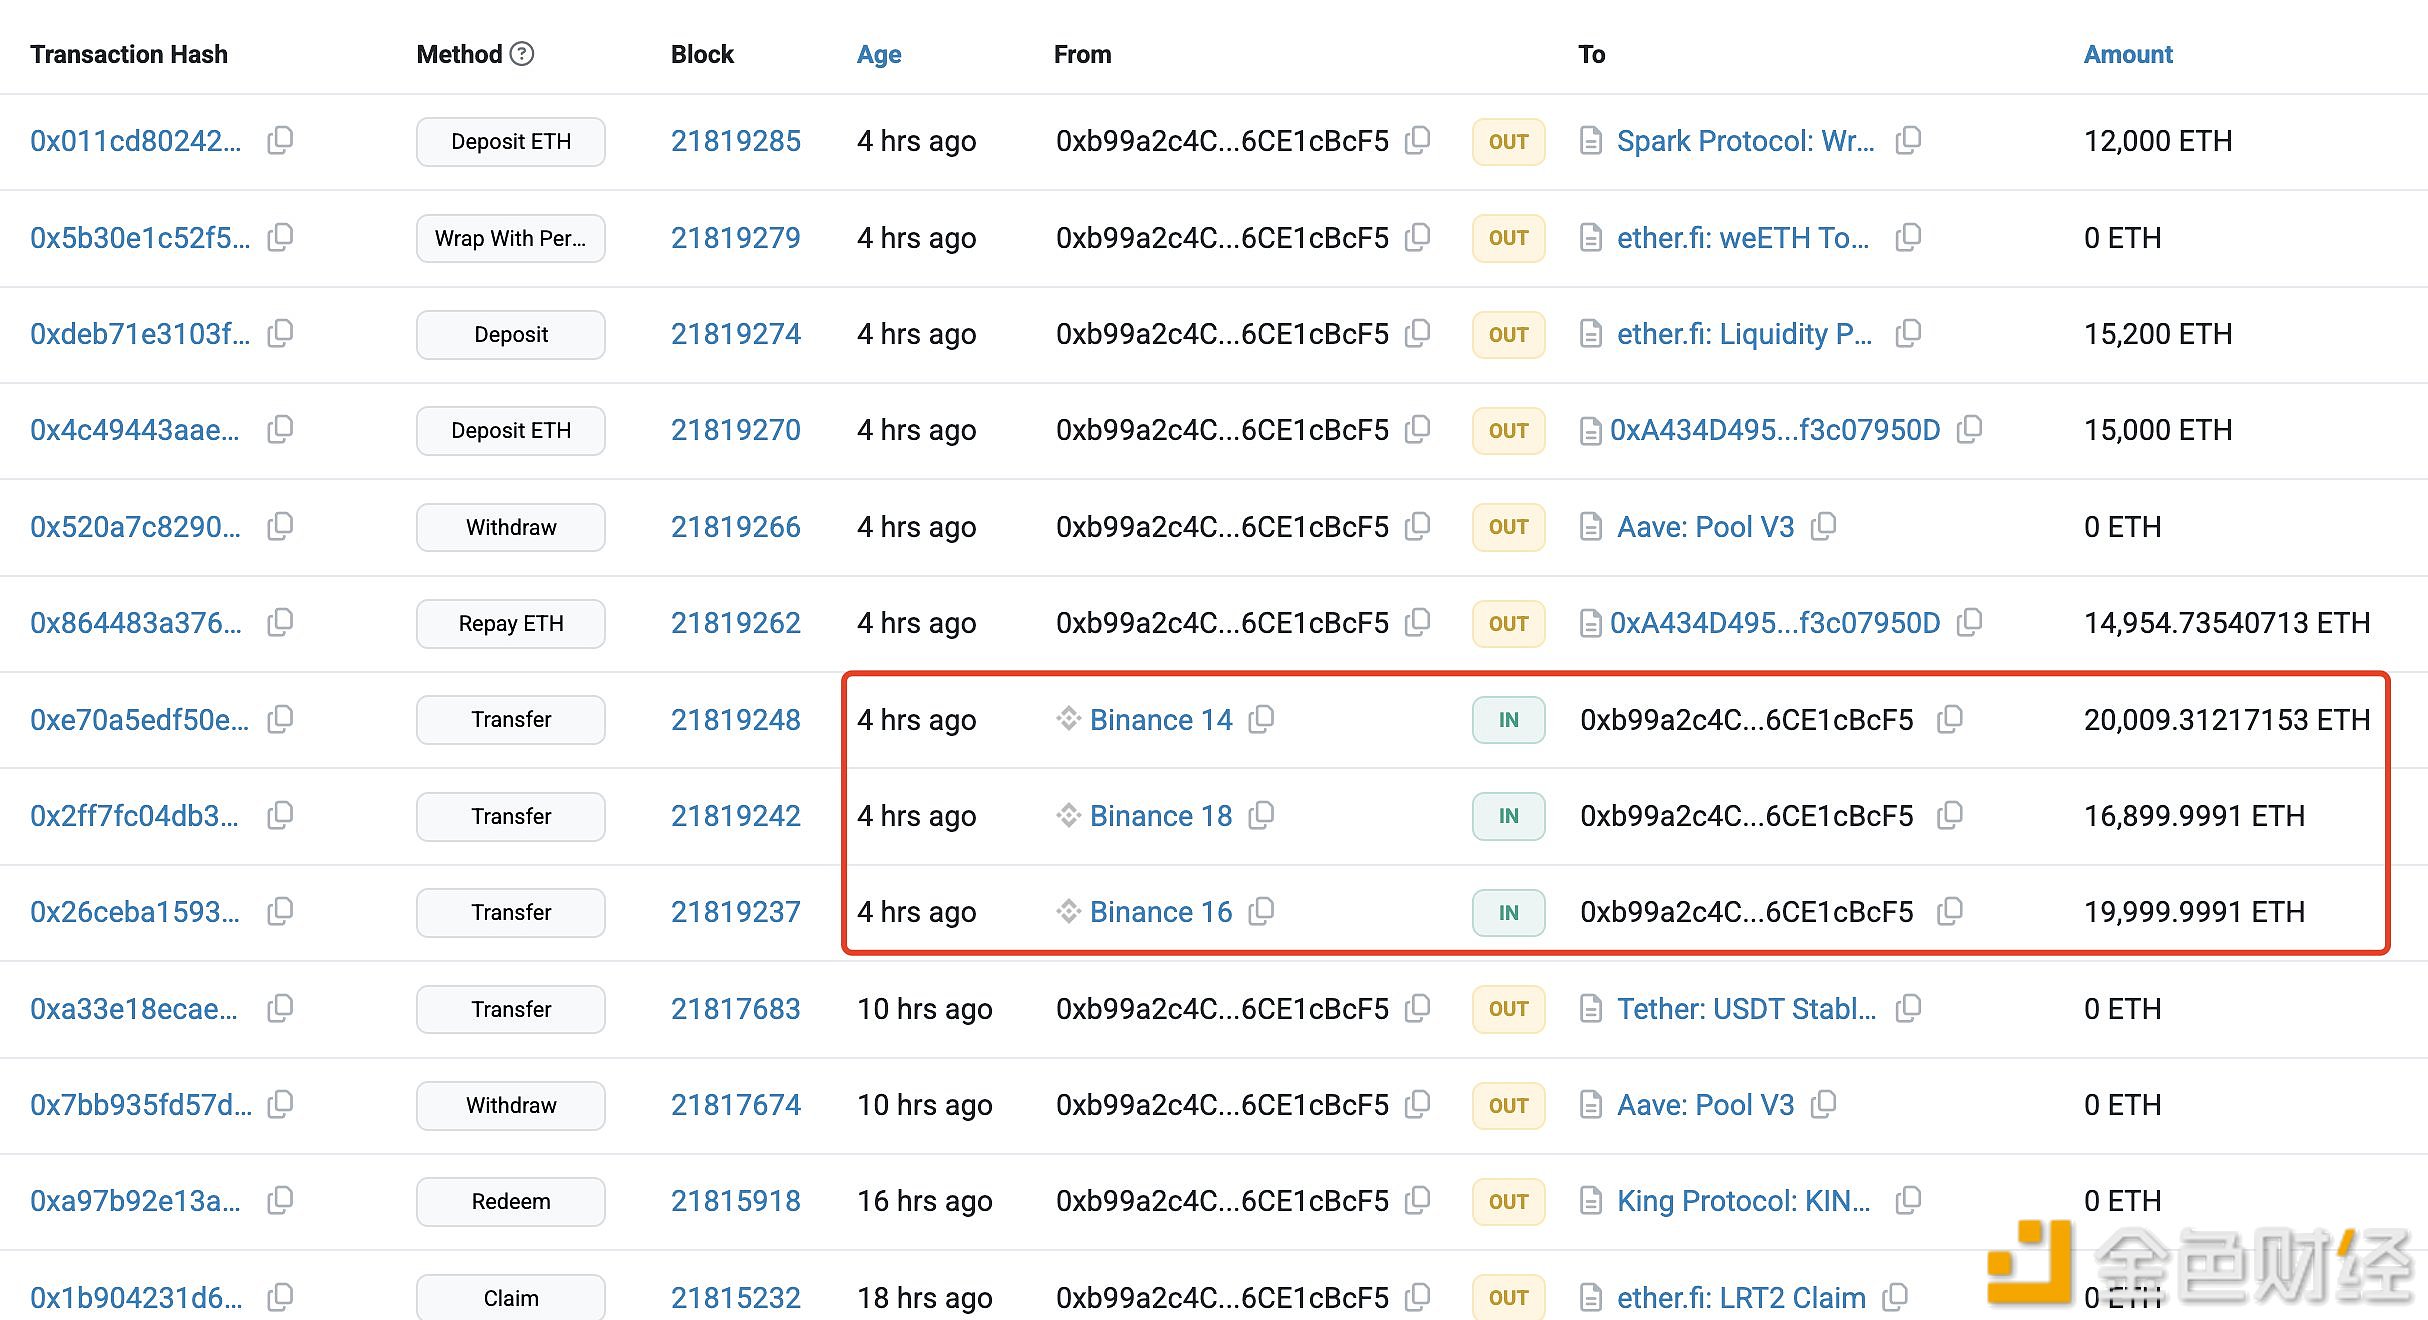Click IN badge in Binance 14 row

(x=1509, y=720)
